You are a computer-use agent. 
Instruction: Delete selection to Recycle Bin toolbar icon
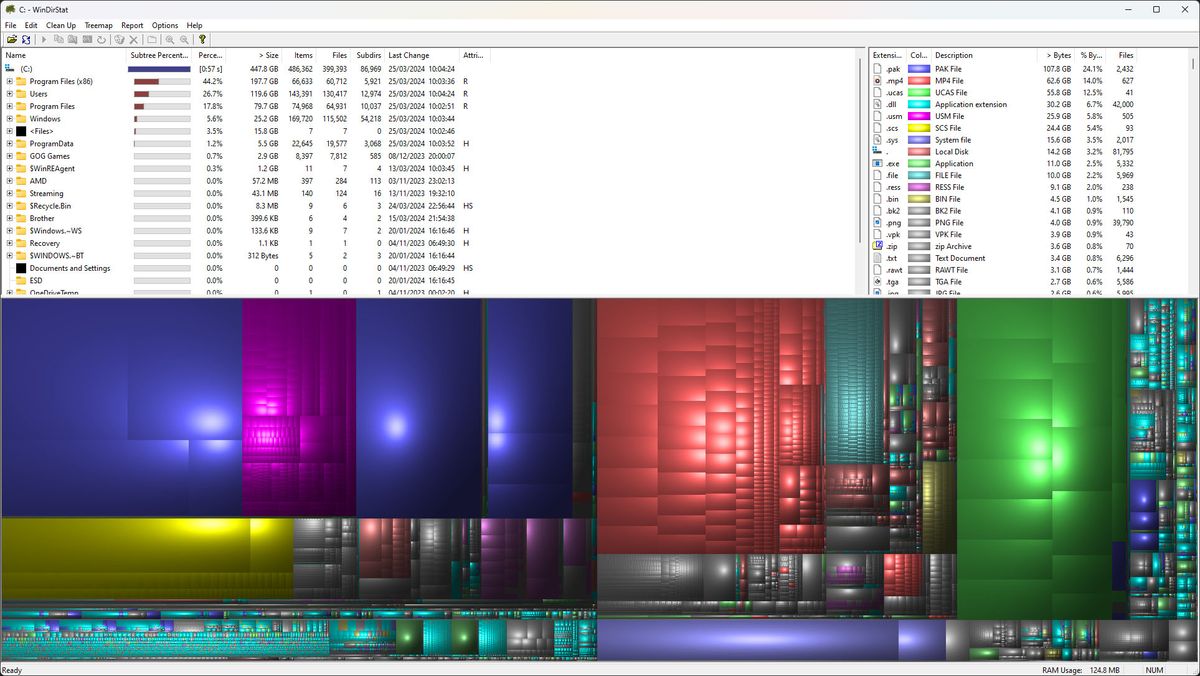[120, 40]
